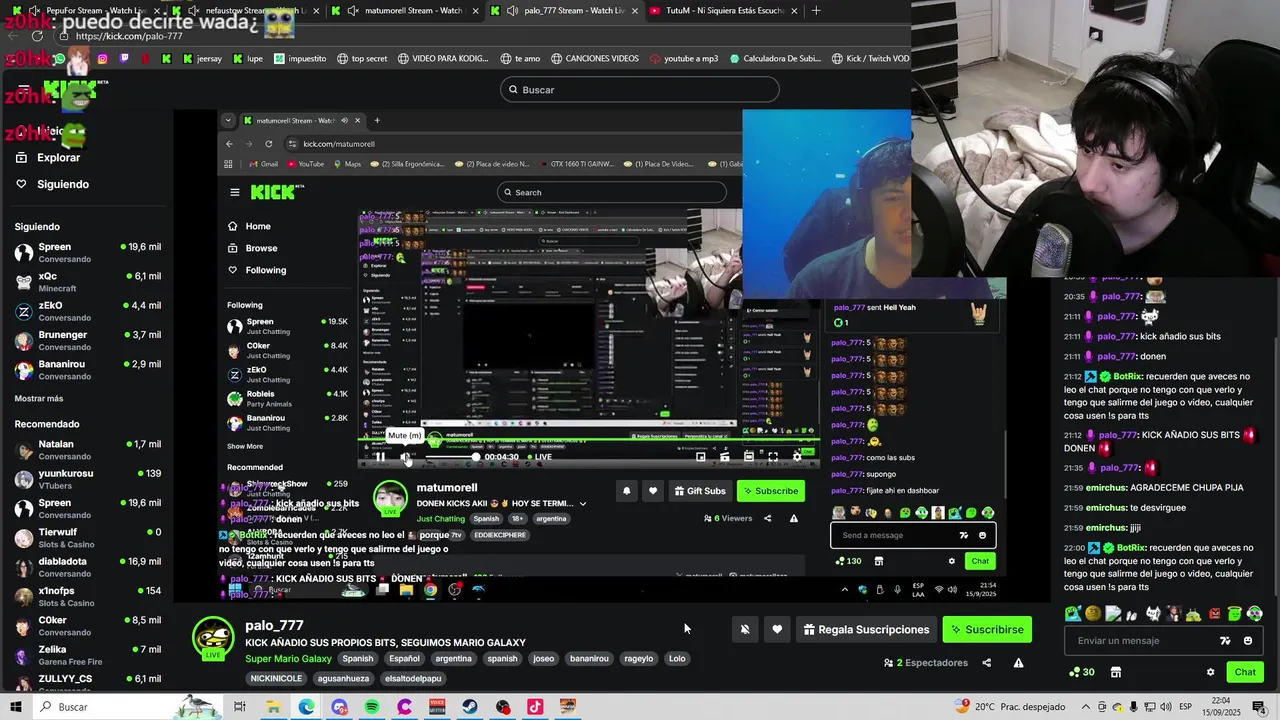This screenshot has height=720, width=1280.
Task: Open the chat emoji picker
Action: point(1248,641)
